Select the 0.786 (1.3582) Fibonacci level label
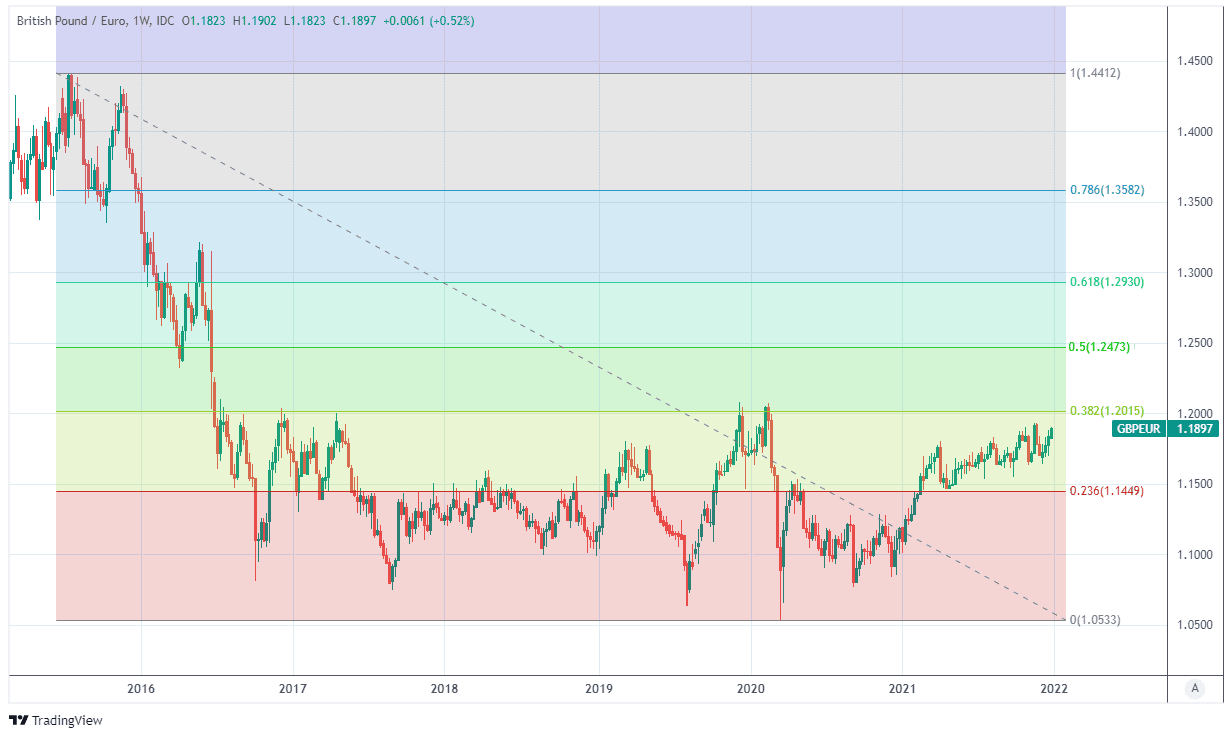 pyautogui.click(x=1107, y=190)
